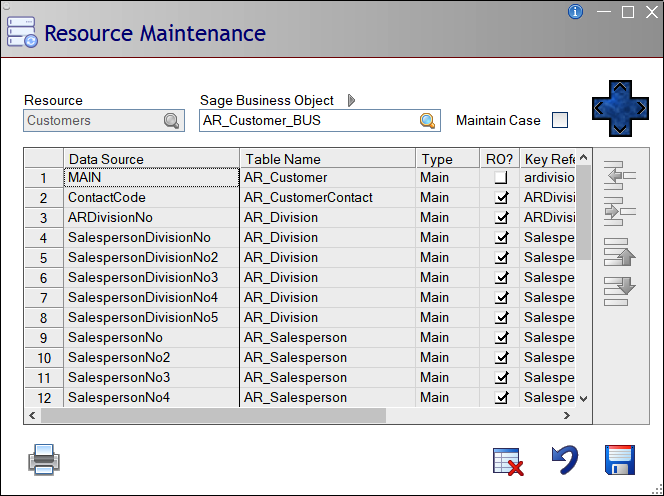The image size is (664, 496).
Task: Click the grid's vertical scrollbar down arrow
Action: 584,398
